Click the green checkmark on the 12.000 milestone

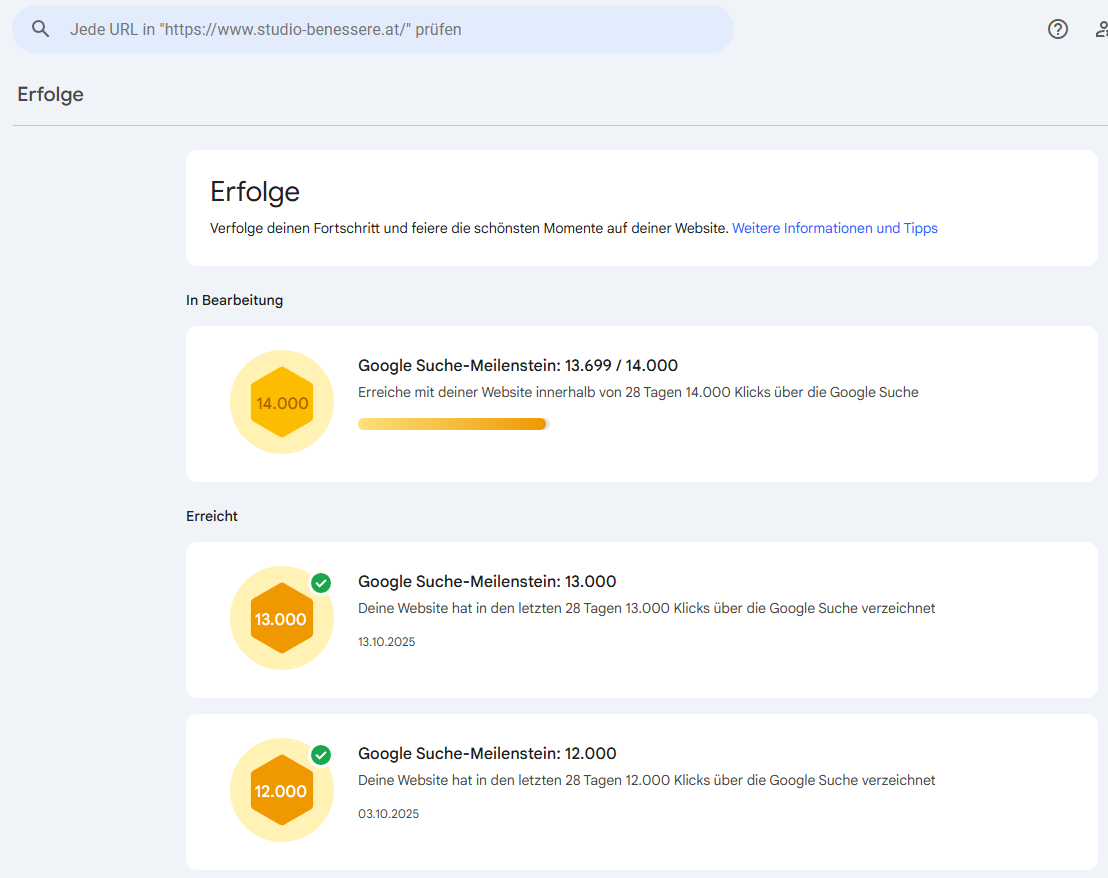click(321, 756)
